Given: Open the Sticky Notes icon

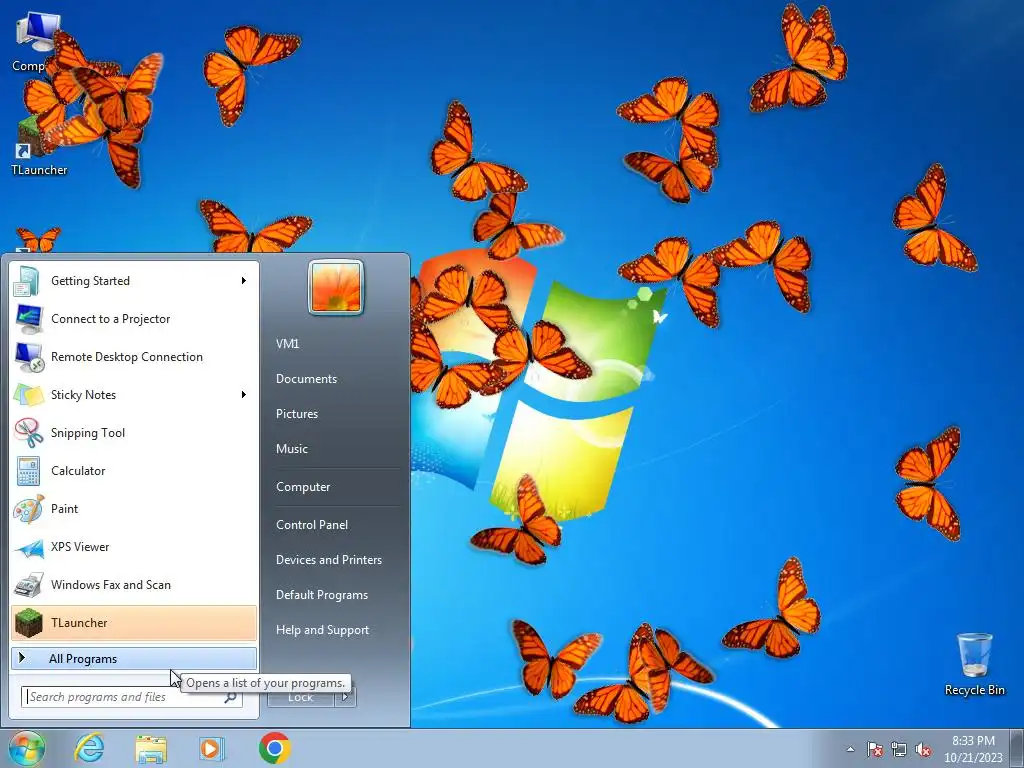Looking at the screenshot, I should click(28, 395).
